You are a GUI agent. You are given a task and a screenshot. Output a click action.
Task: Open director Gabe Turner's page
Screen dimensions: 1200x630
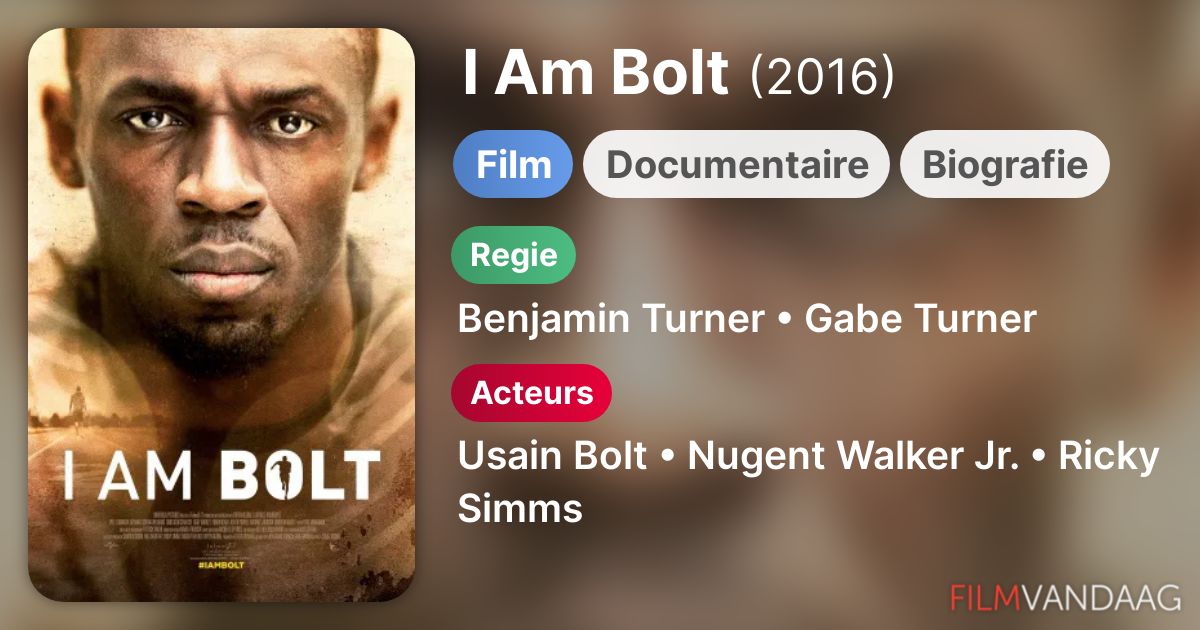(x=920, y=319)
